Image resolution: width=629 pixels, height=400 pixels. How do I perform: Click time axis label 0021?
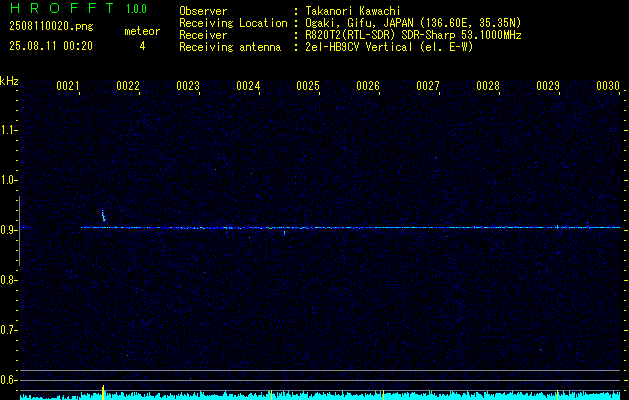click(x=67, y=86)
